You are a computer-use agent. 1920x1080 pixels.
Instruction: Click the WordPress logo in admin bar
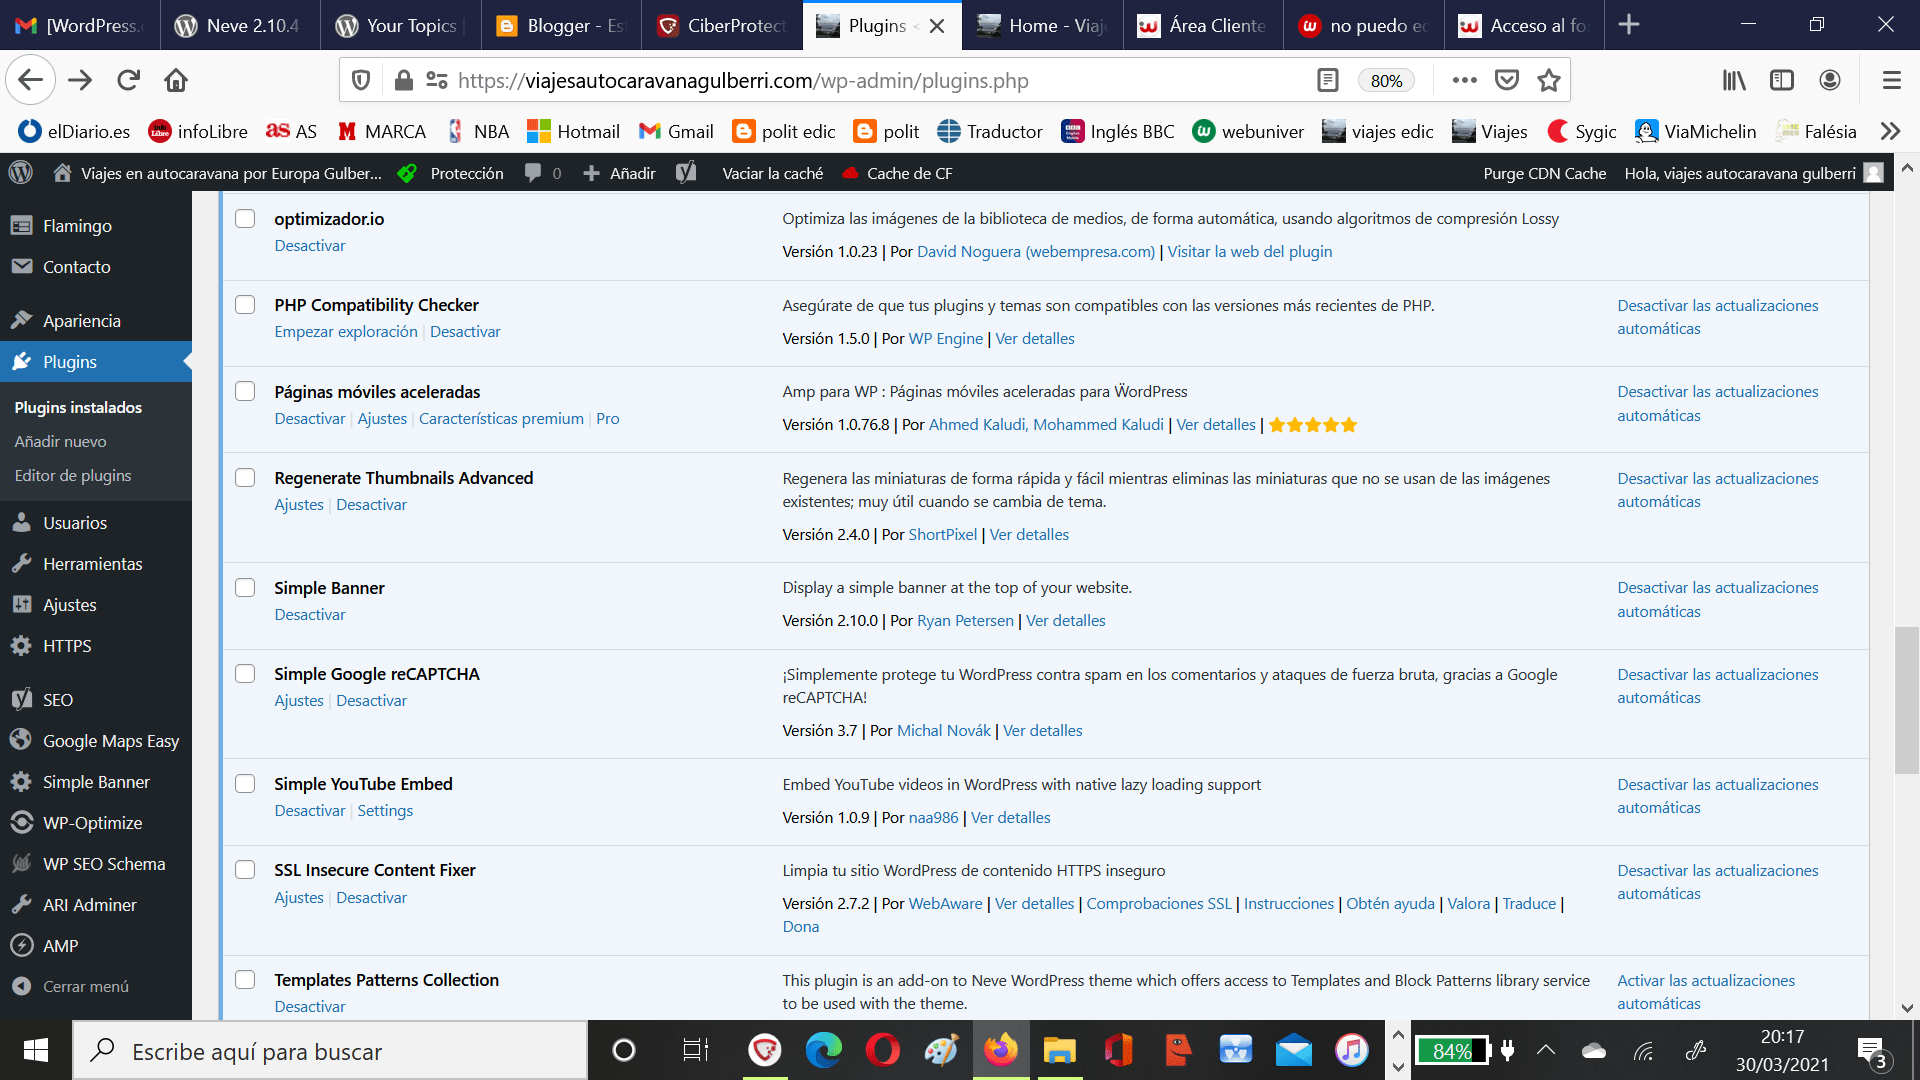(x=21, y=173)
